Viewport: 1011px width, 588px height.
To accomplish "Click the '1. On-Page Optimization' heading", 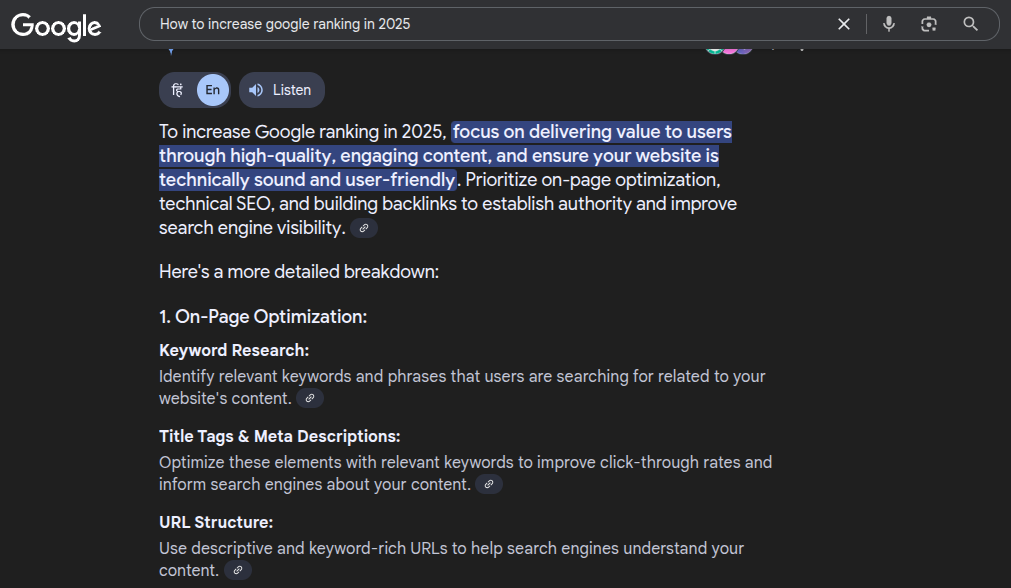I will point(263,317).
